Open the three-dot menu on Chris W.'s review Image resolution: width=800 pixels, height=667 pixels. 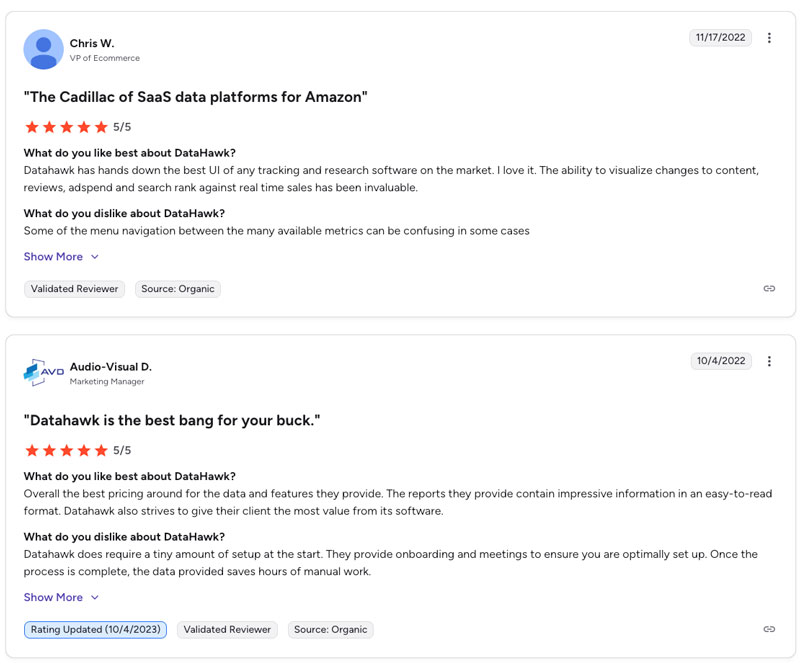pos(769,38)
